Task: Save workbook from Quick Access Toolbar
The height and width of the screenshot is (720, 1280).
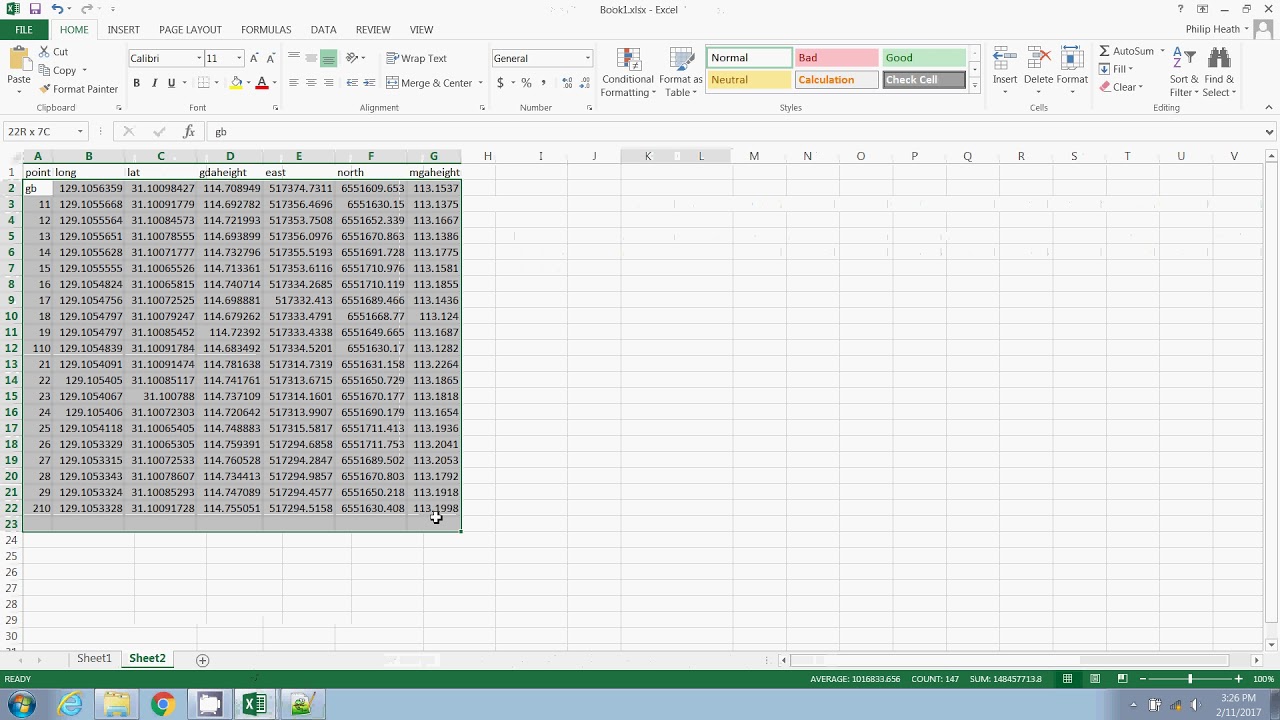Action: [x=34, y=9]
